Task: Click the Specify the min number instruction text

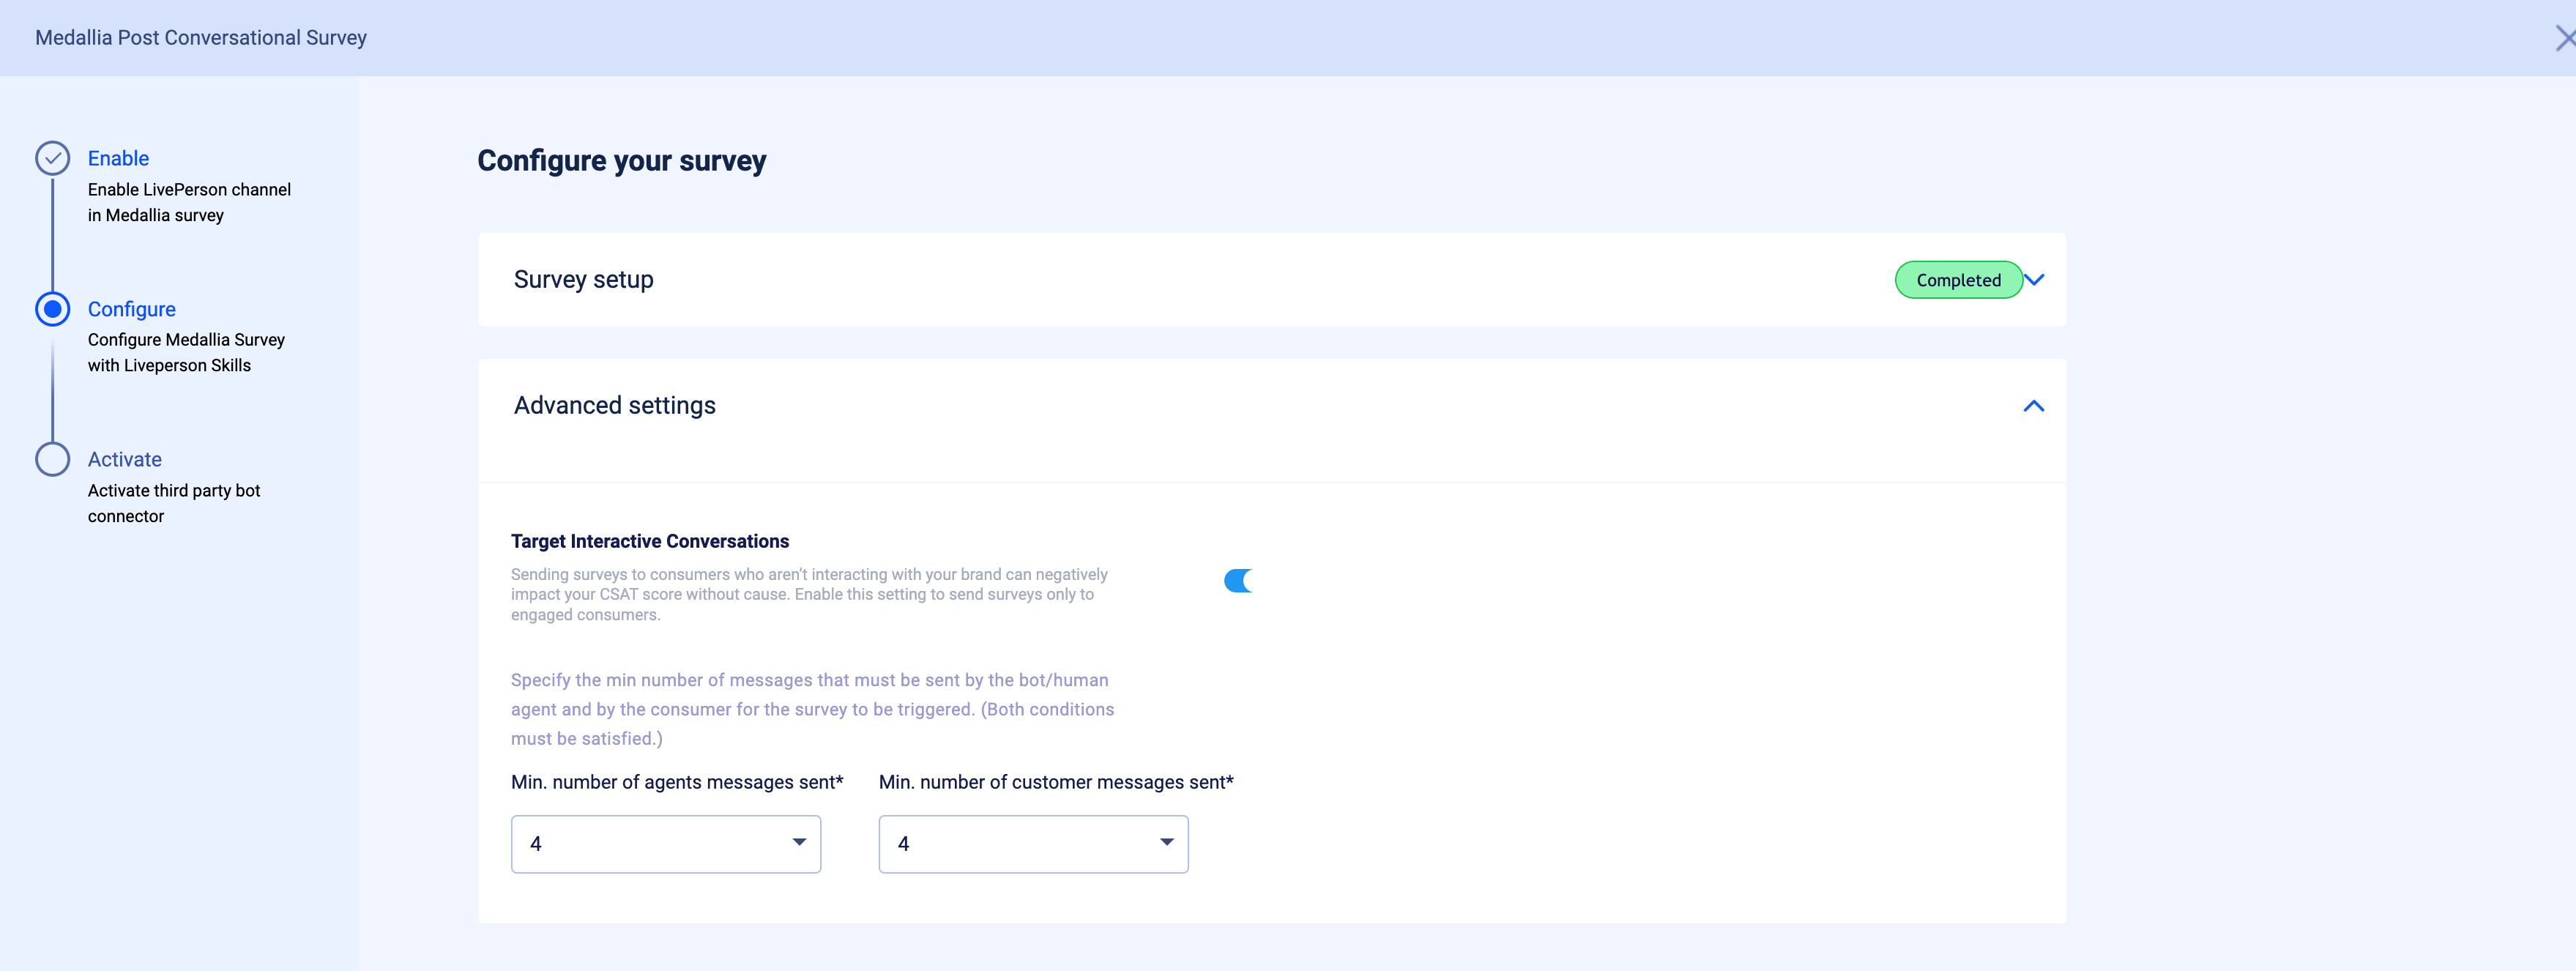Action: [812, 709]
